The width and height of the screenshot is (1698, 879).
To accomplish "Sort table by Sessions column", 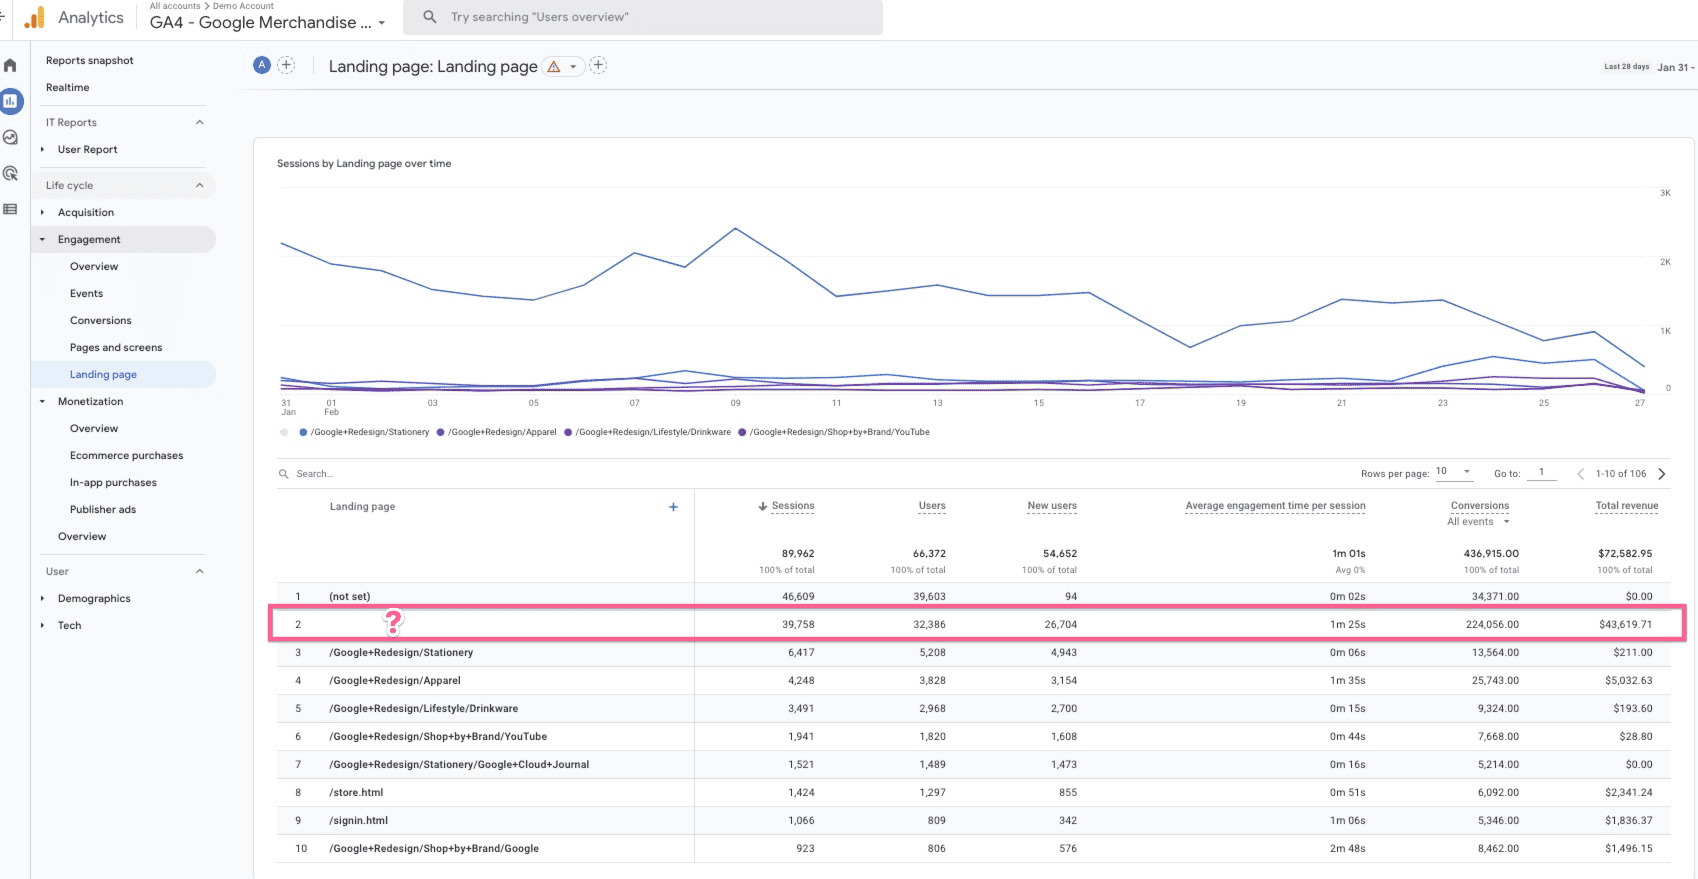I will point(793,506).
